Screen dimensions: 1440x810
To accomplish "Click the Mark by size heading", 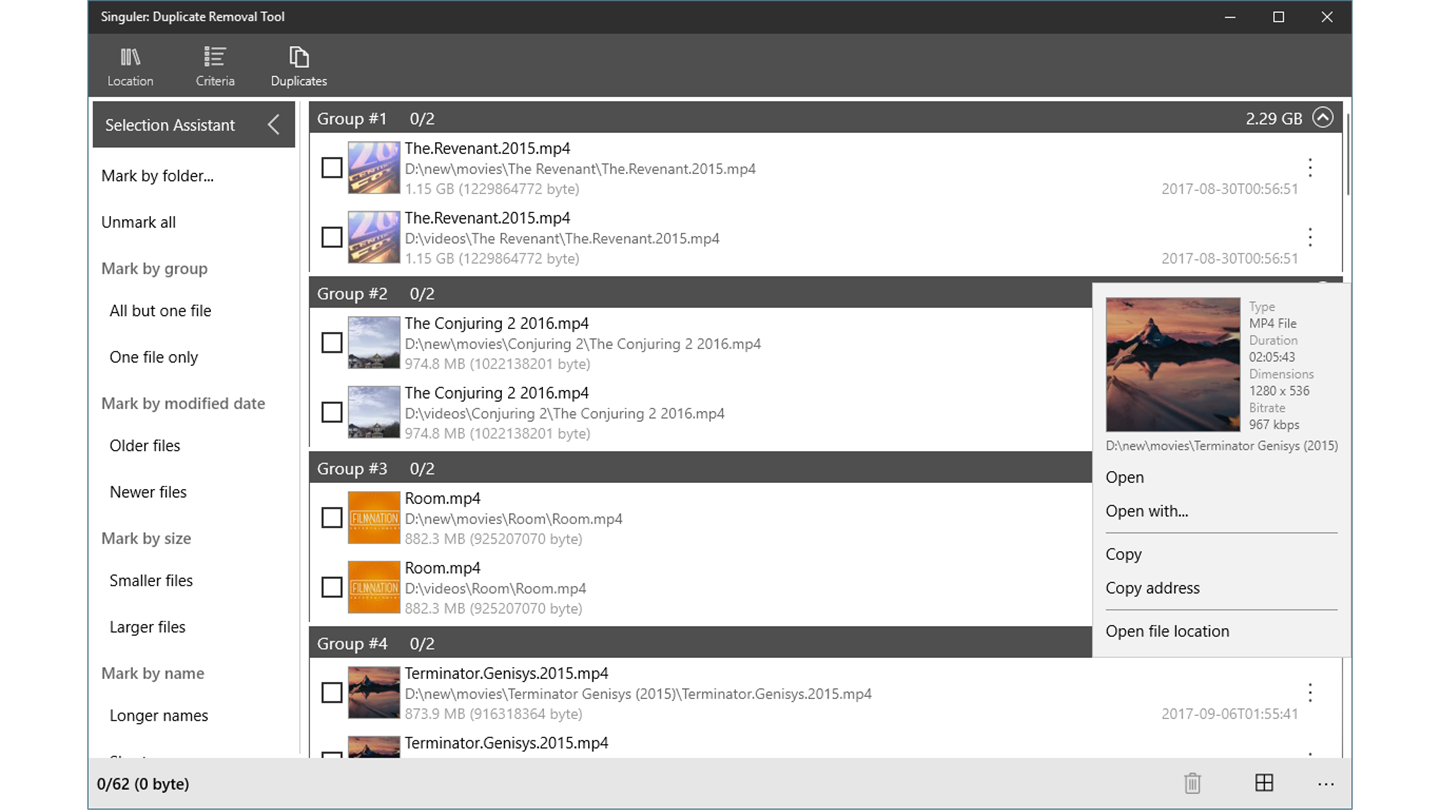I will click(146, 538).
